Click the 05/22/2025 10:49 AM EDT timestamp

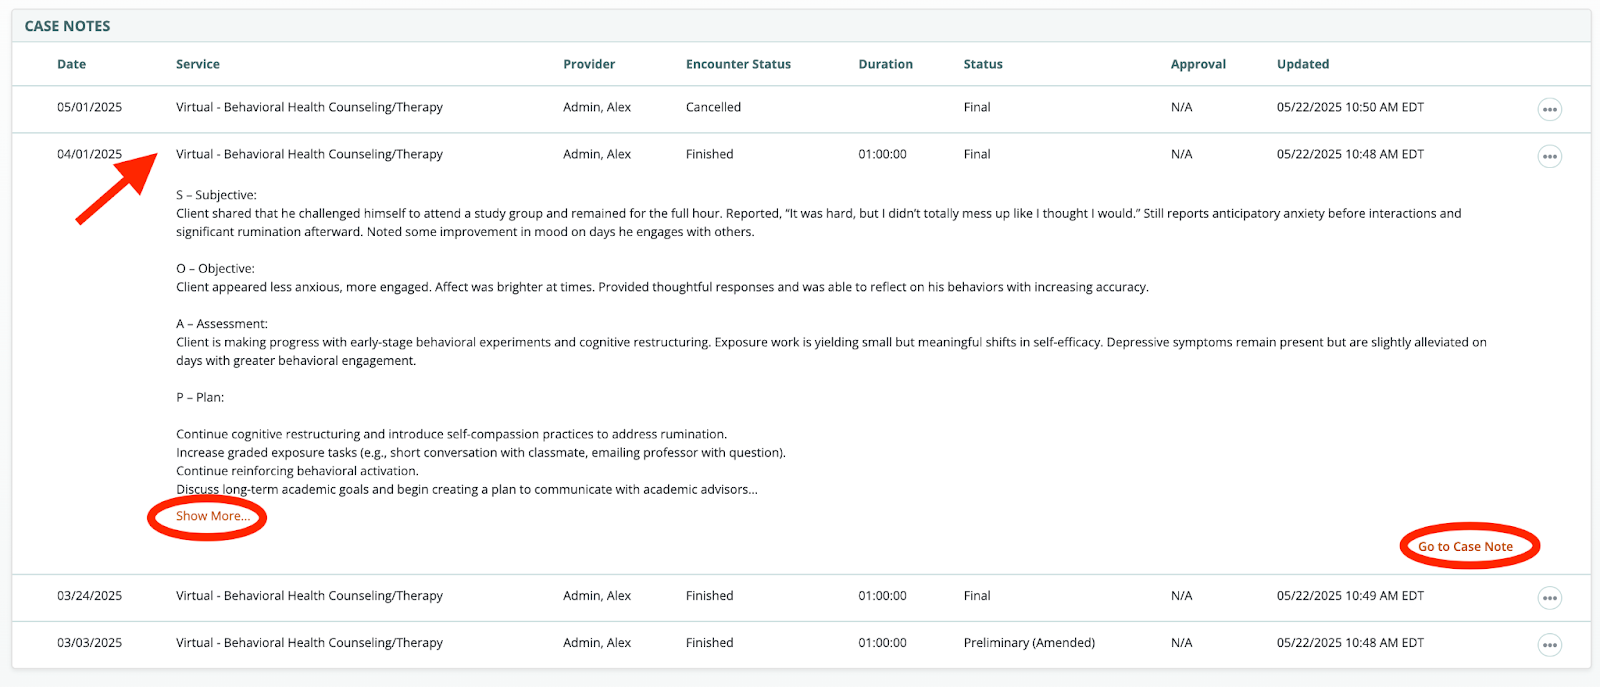1350,596
